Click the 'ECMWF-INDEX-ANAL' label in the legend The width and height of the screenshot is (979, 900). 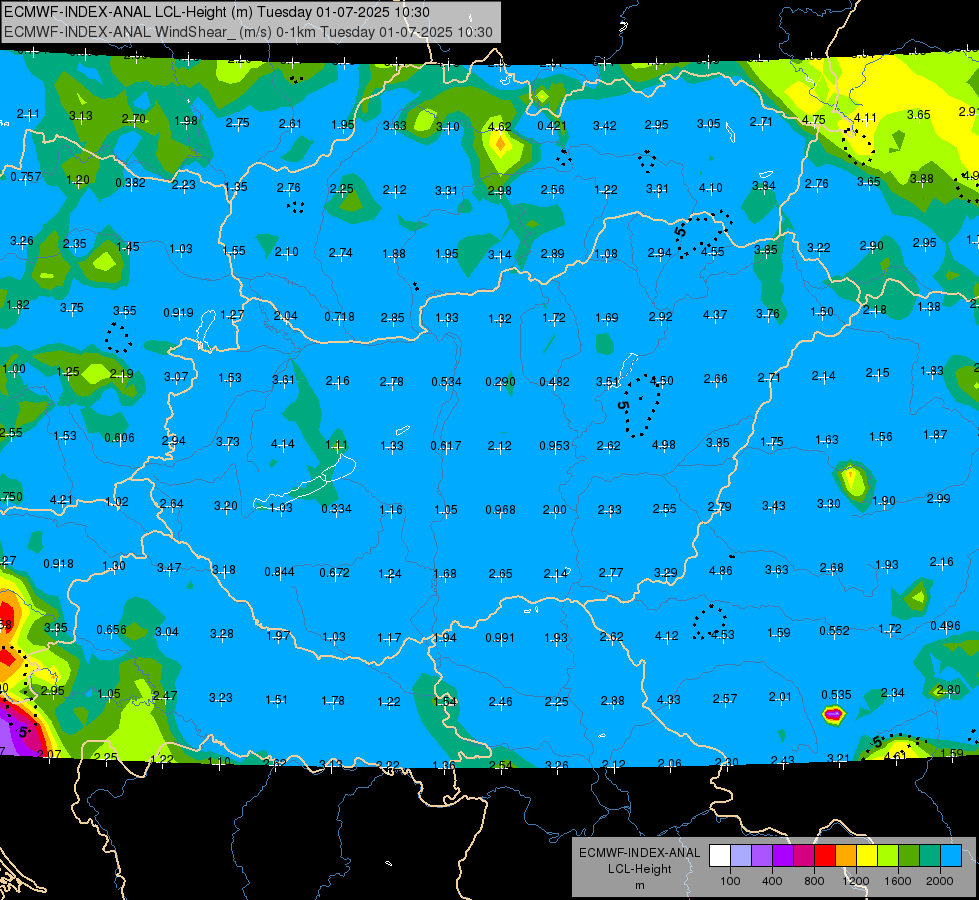tap(640, 853)
